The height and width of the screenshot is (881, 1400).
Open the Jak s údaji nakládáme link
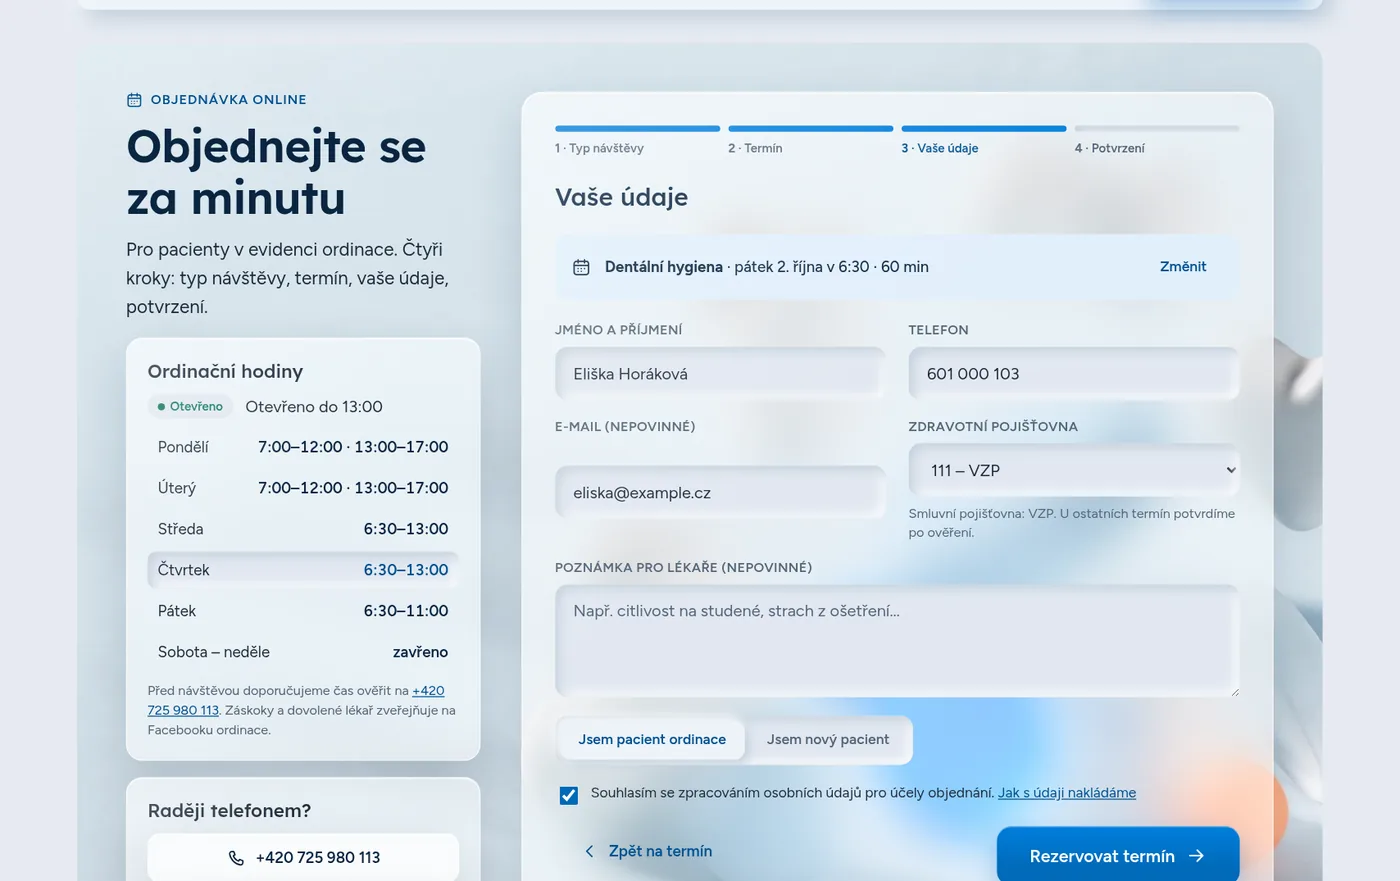coord(1067,793)
